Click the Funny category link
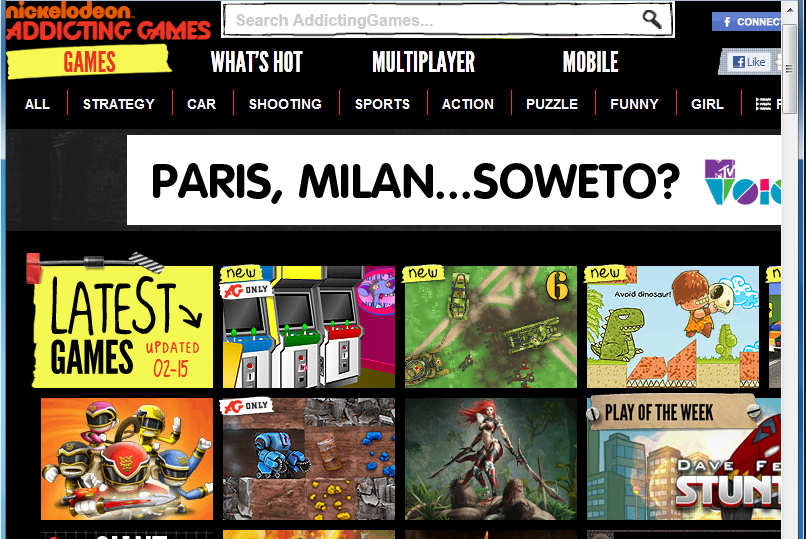The height and width of the screenshot is (539, 806). [634, 104]
